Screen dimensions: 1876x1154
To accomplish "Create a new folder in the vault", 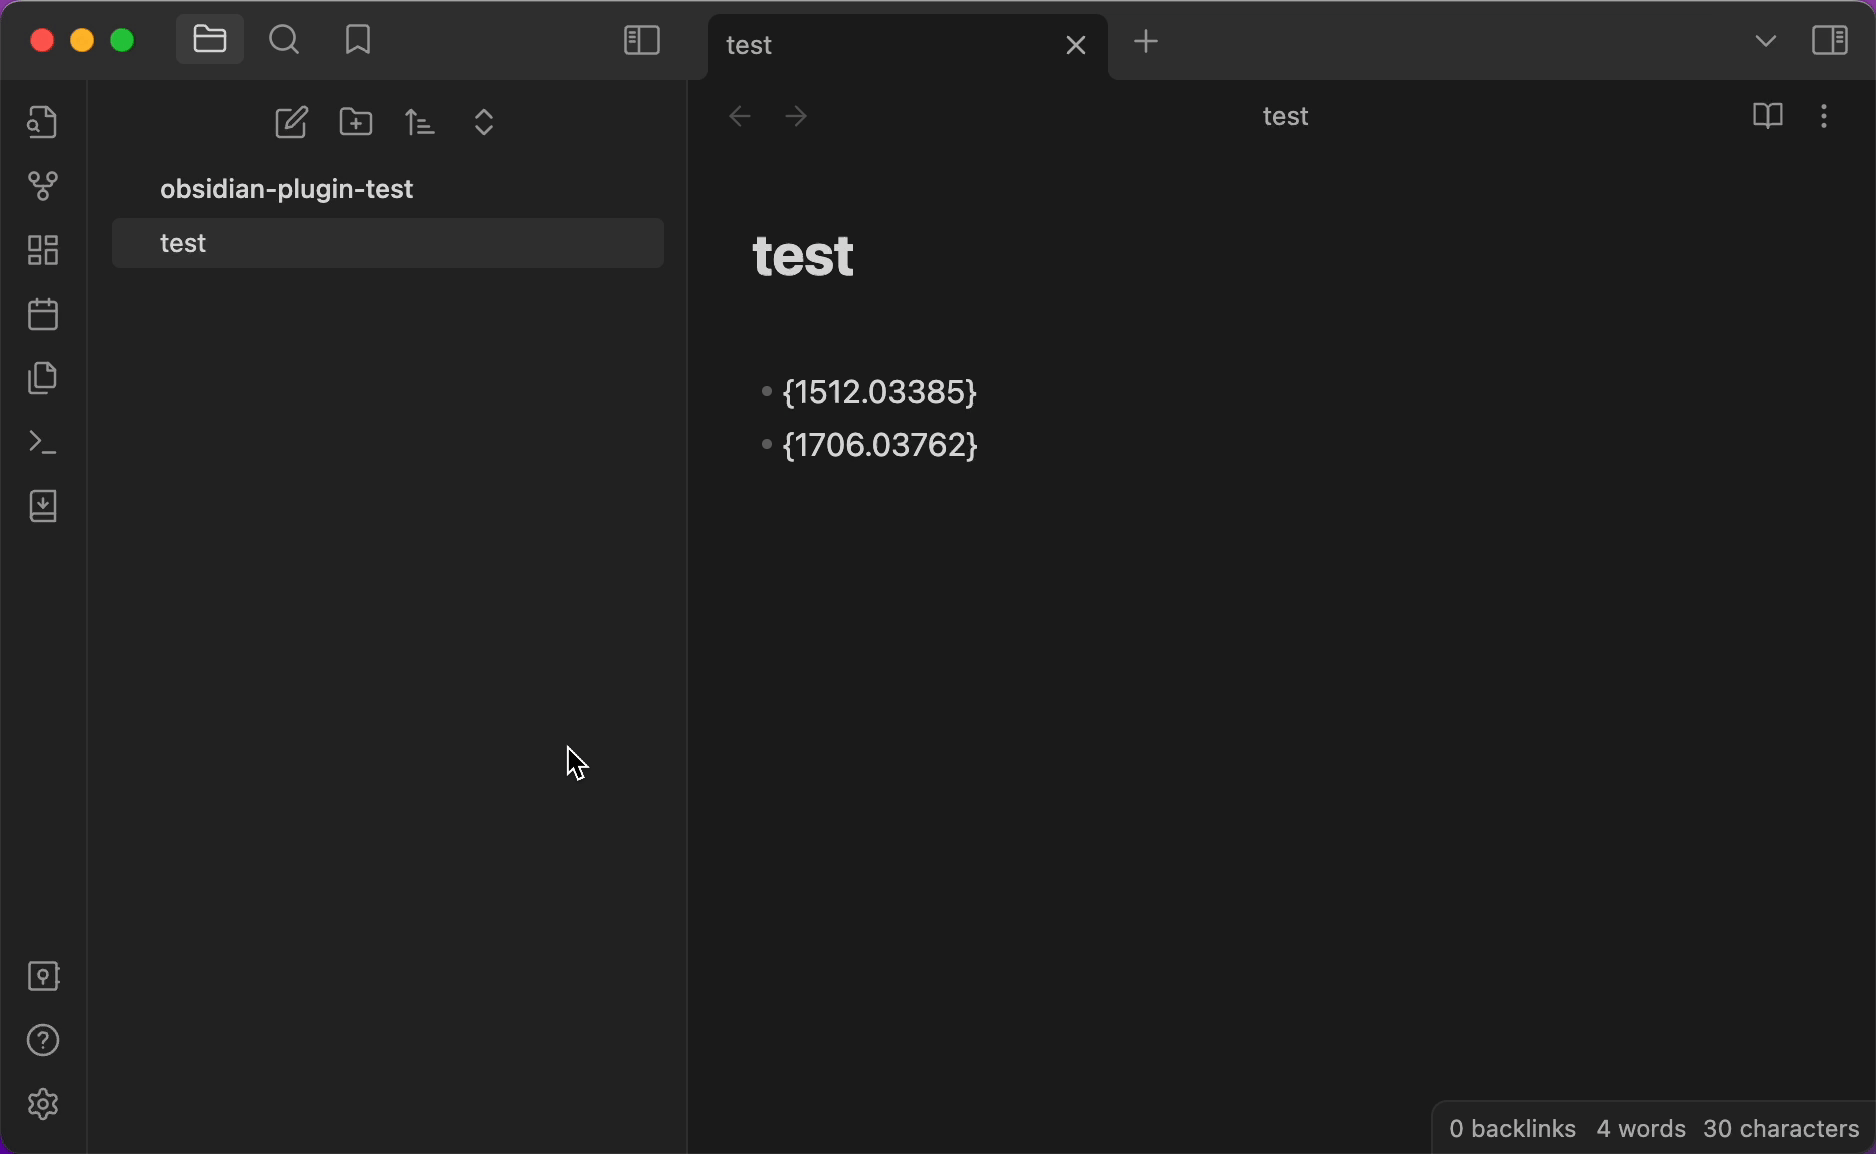I will pyautogui.click(x=357, y=122).
